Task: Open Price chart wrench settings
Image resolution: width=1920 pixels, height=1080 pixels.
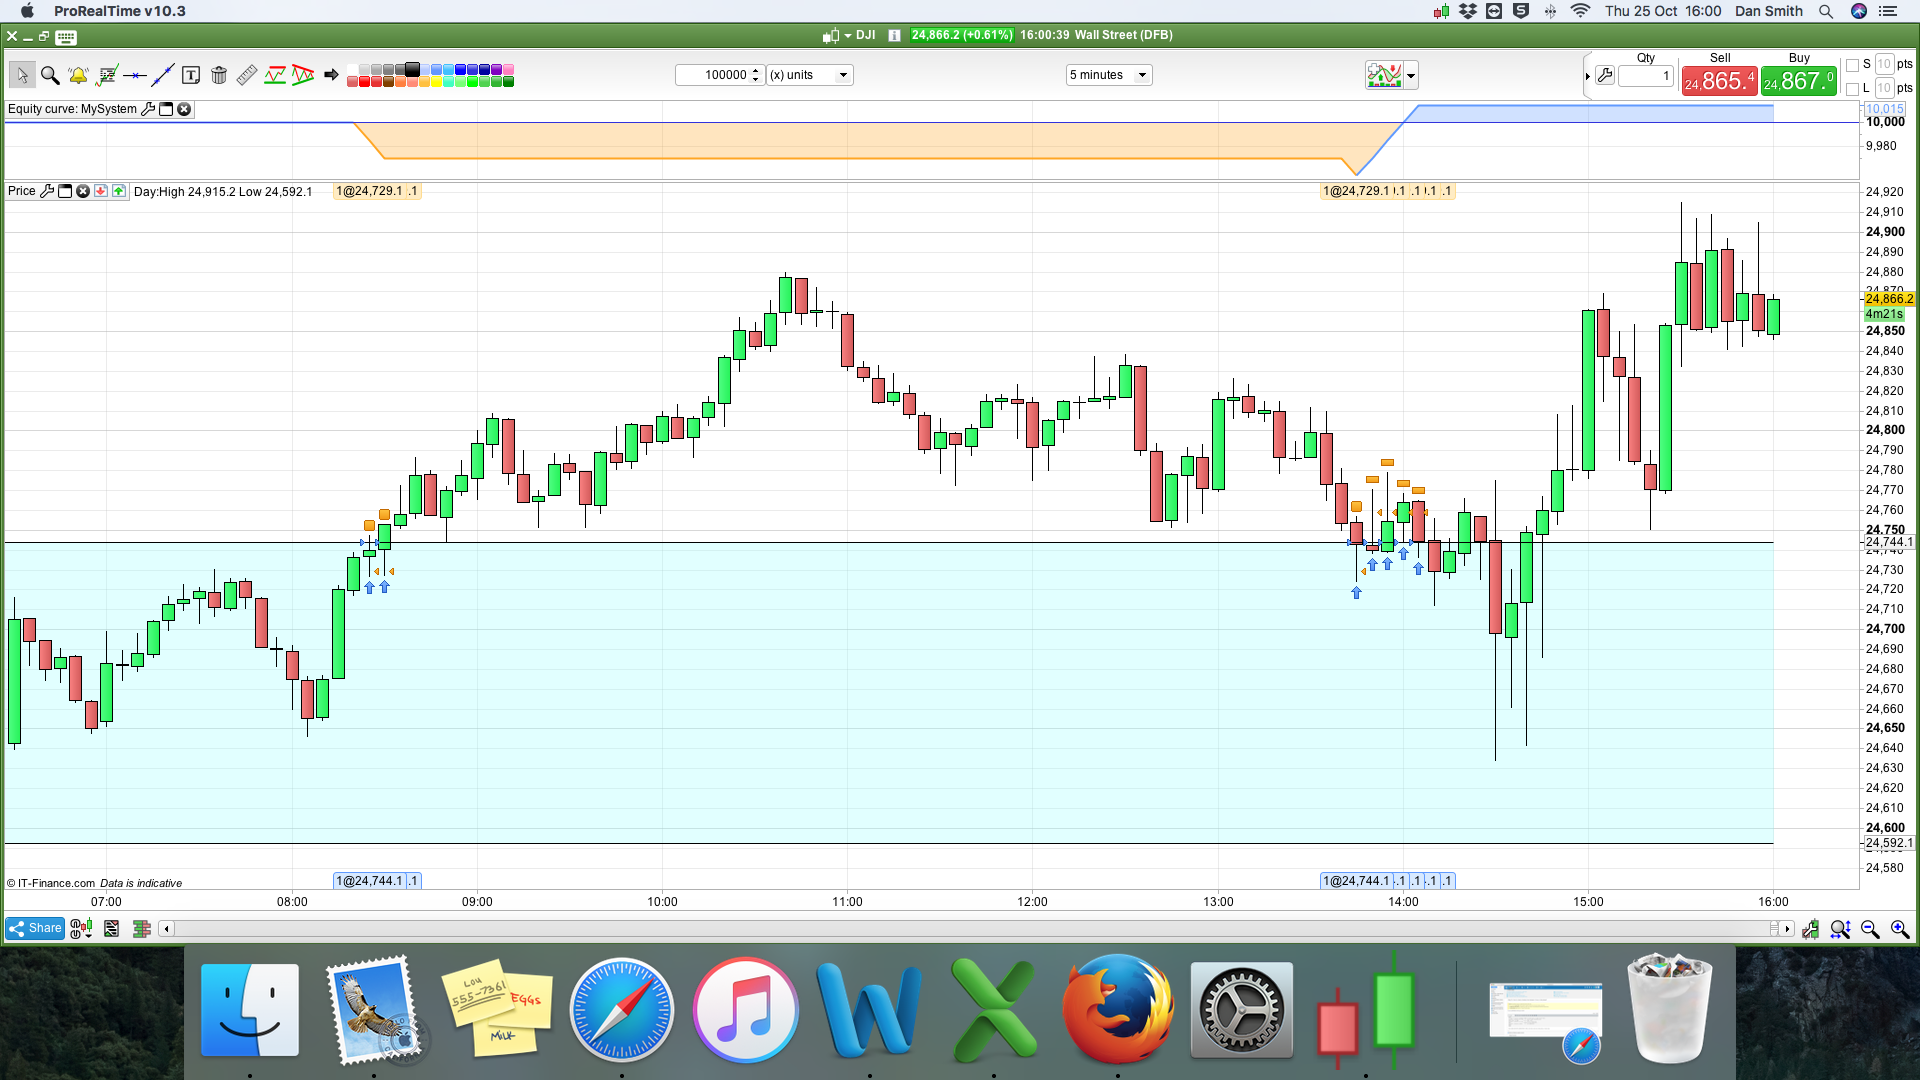Action: click(x=47, y=191)
